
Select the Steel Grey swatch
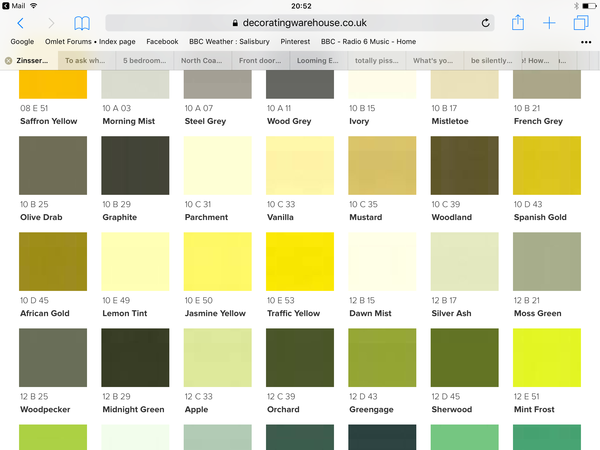click(218, 84)
